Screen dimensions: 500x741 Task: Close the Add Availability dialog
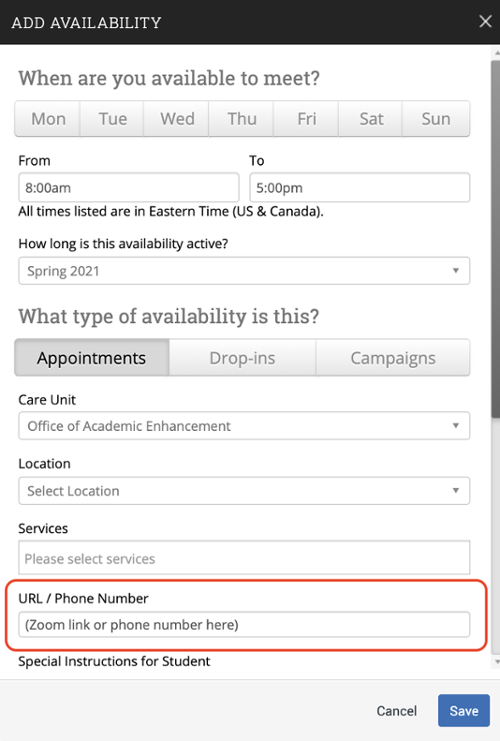pos(485,21)
